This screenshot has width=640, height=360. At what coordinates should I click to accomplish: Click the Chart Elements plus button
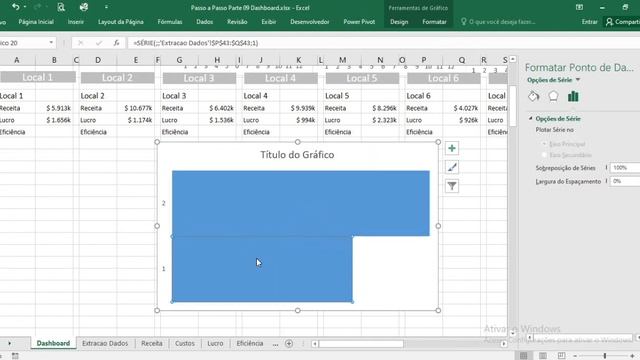[x=452, y=148]
